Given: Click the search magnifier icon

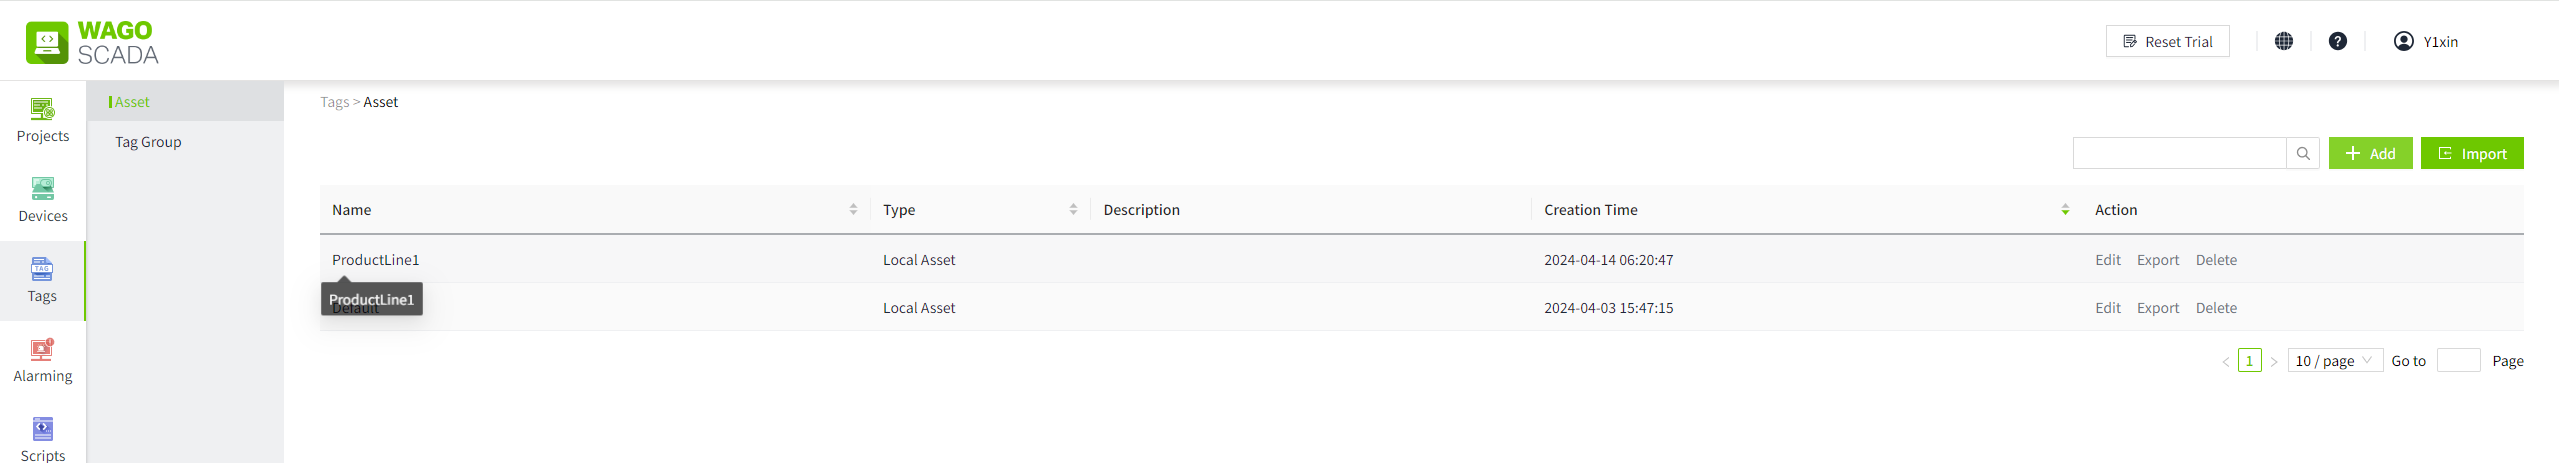Looking at the screenshot, I should 2303,153.
